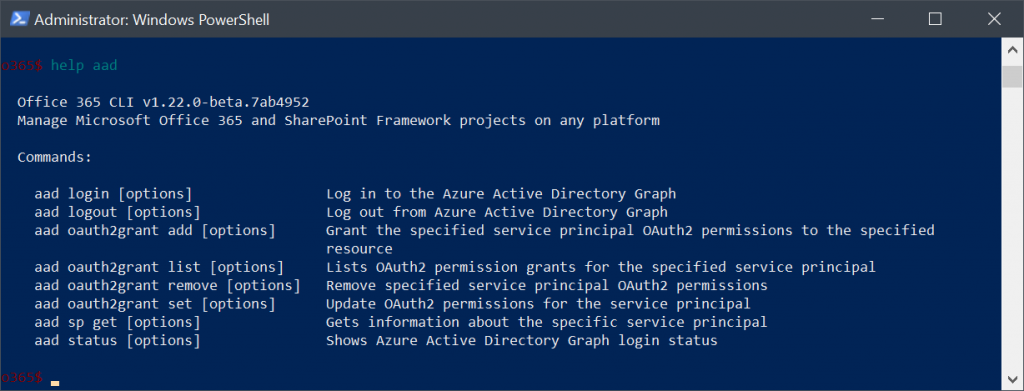Click the scrollbar up arrow
Viewport: 1024px width, 391px height.
coord(1012,50)
